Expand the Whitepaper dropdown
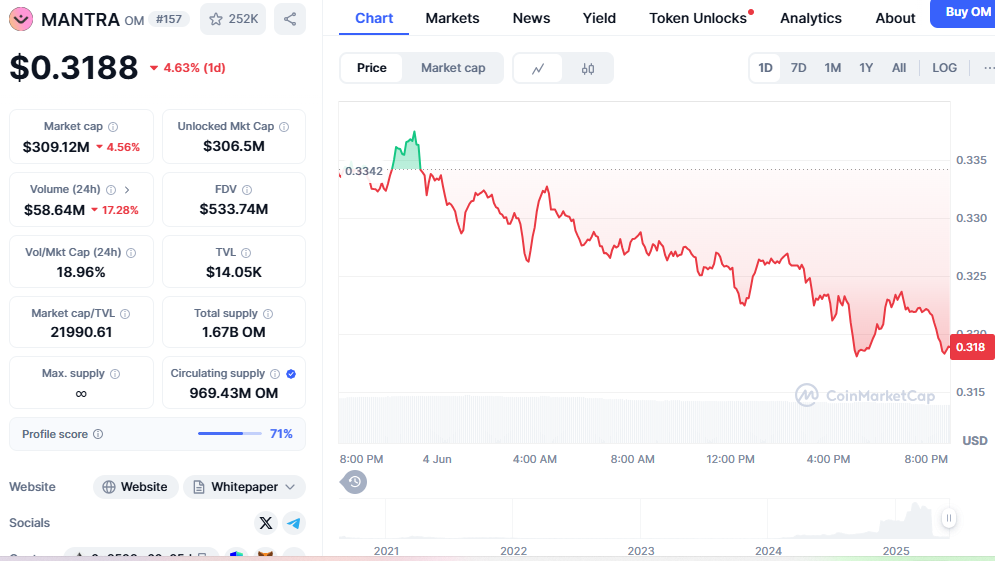Viewport: 995px width, 561px height. tap(244, 487)
